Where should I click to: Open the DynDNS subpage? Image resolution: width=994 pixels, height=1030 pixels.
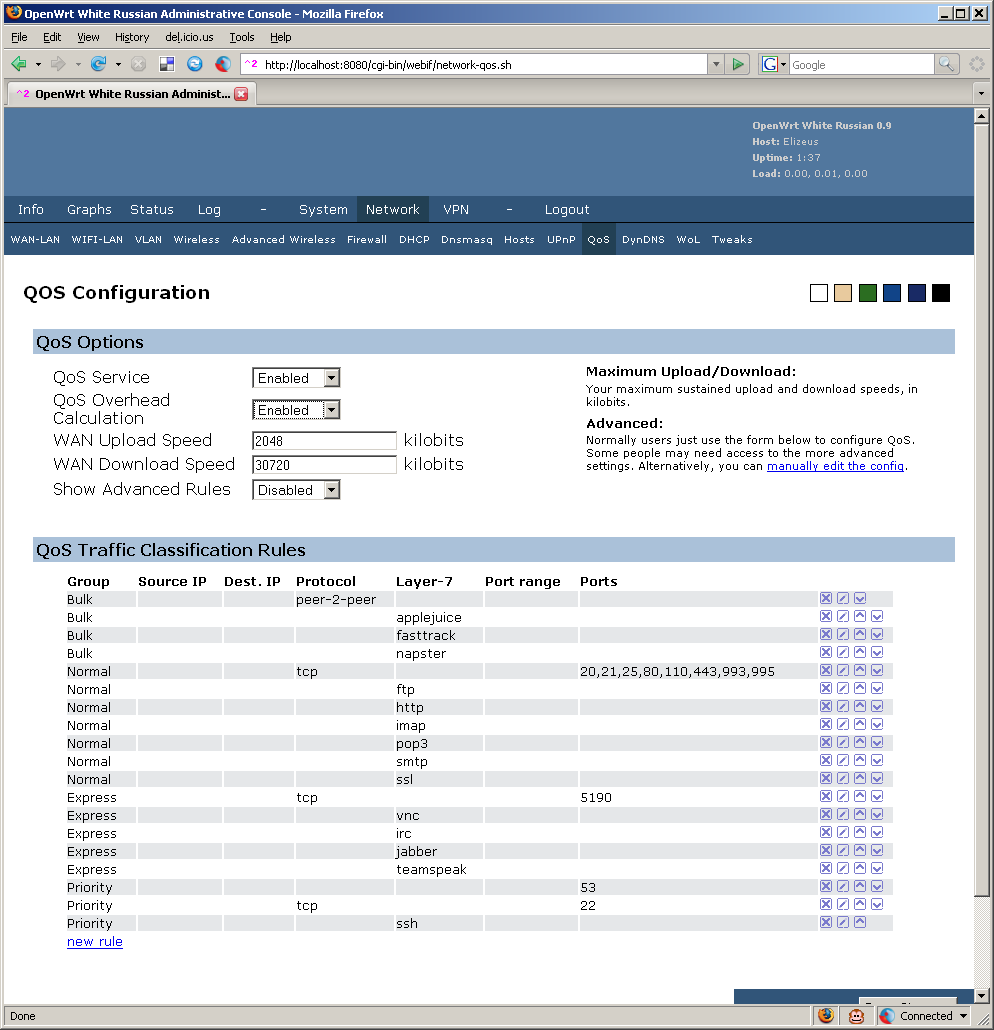pos(643,240)
